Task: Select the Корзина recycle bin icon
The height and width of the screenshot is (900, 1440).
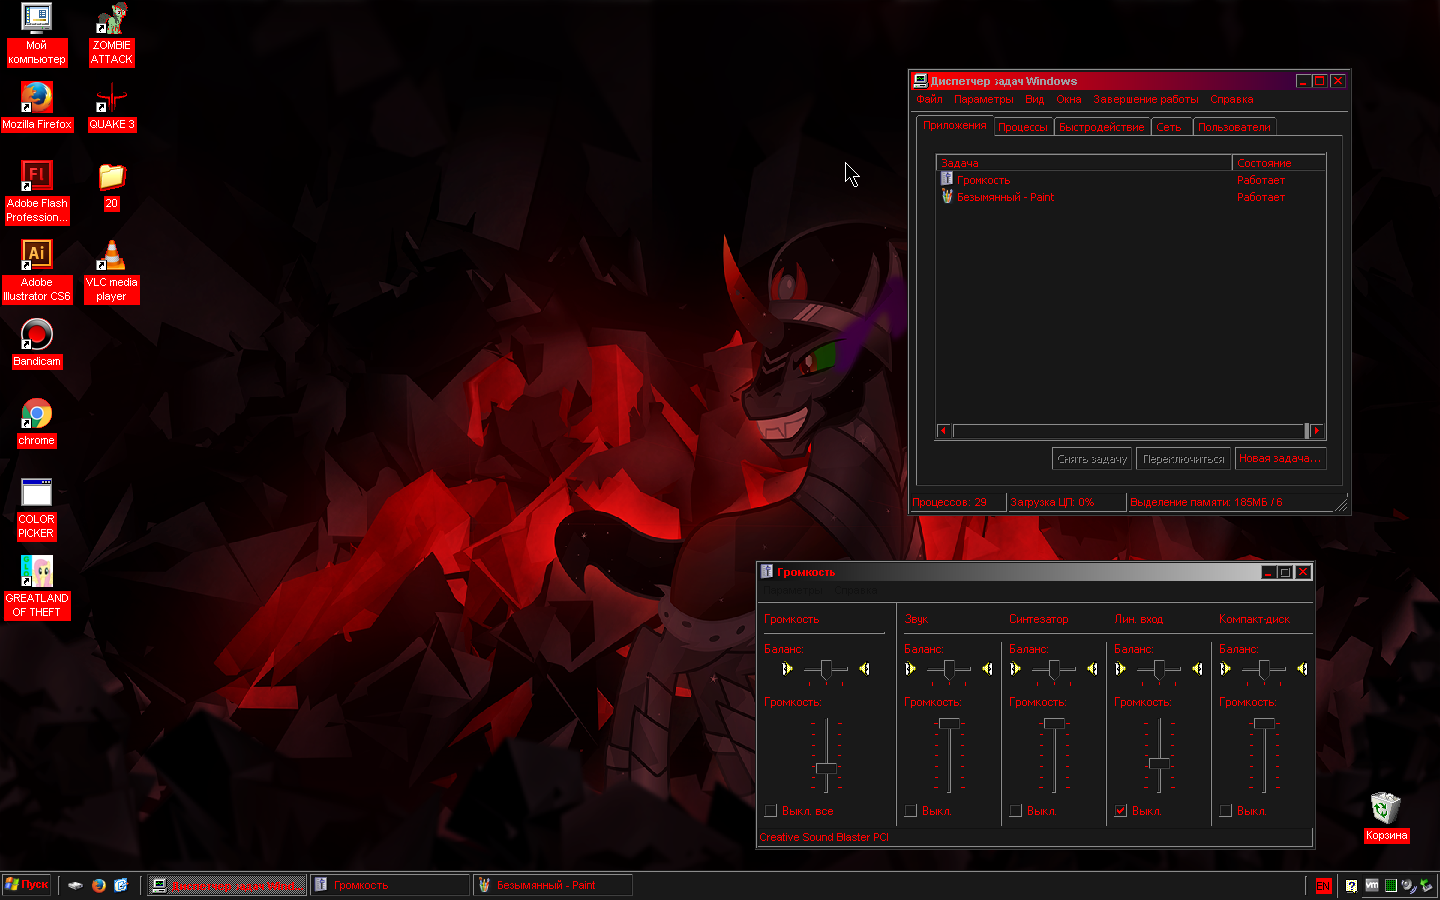Action: click(1386, 818)
